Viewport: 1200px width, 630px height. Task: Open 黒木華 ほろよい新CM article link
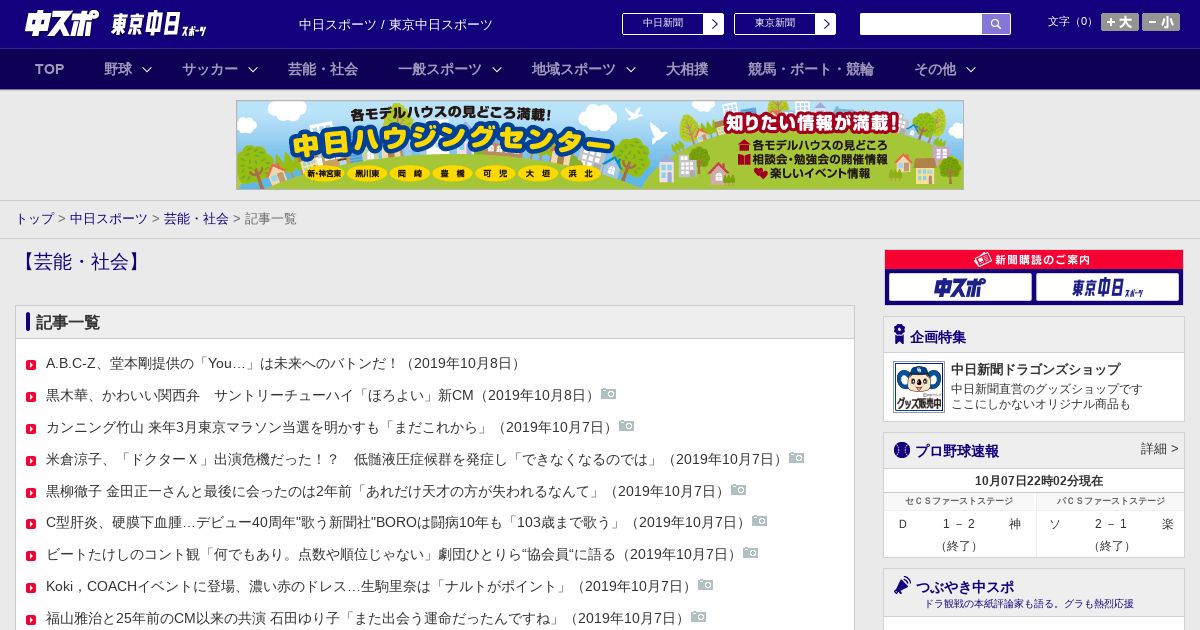(322, 395)
